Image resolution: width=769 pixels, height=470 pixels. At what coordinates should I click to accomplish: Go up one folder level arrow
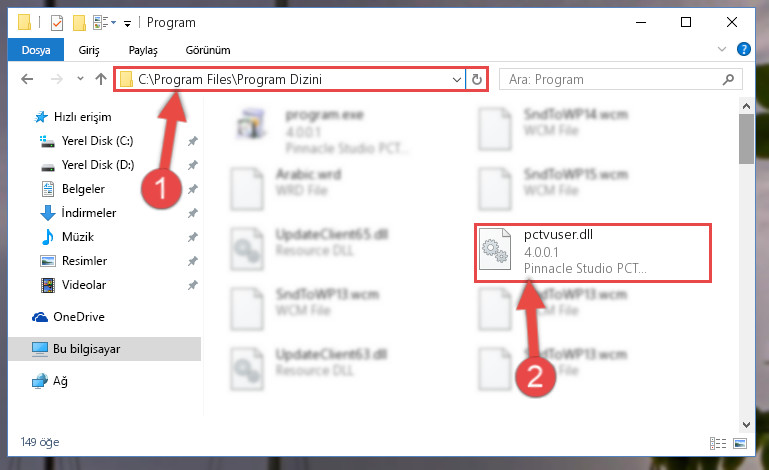101,79
